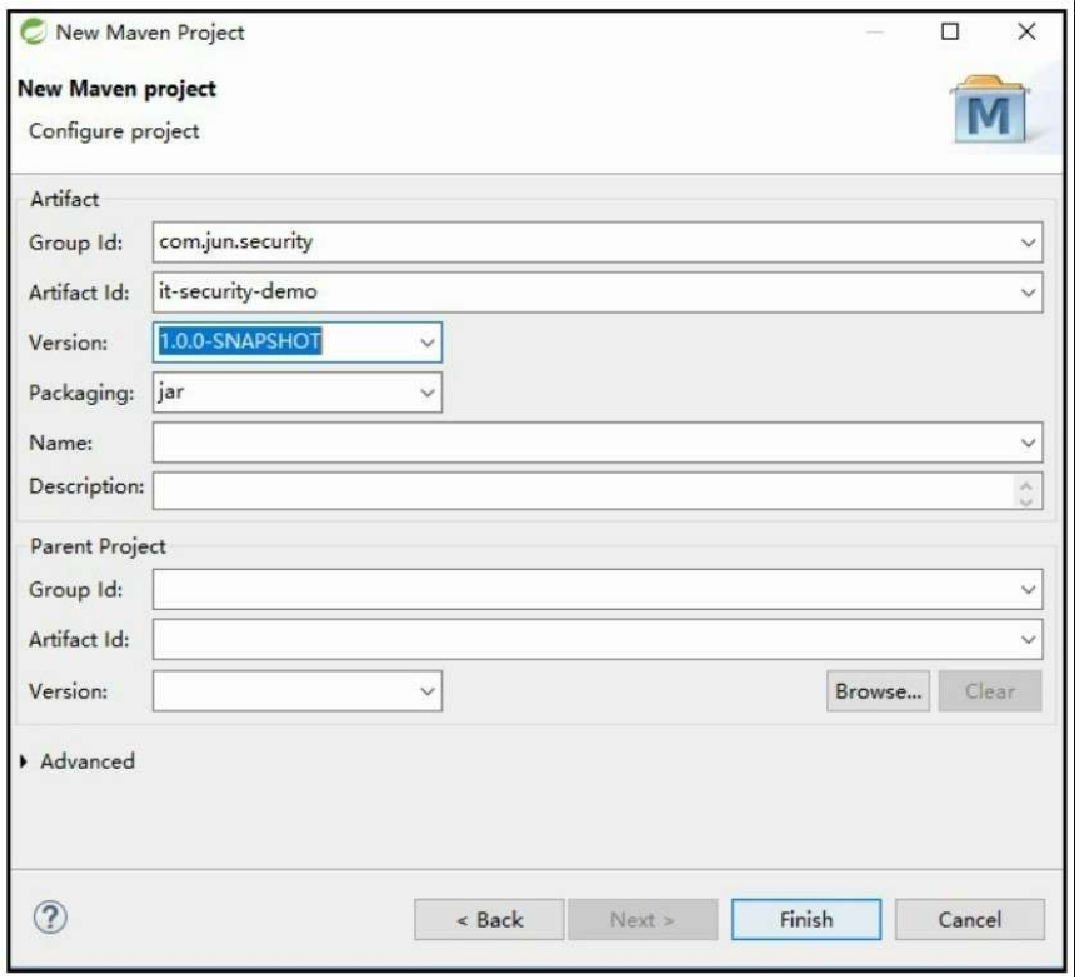1075x977 pixels.
Task: Click the help question mark icon
Action: [x=50, y=917]
